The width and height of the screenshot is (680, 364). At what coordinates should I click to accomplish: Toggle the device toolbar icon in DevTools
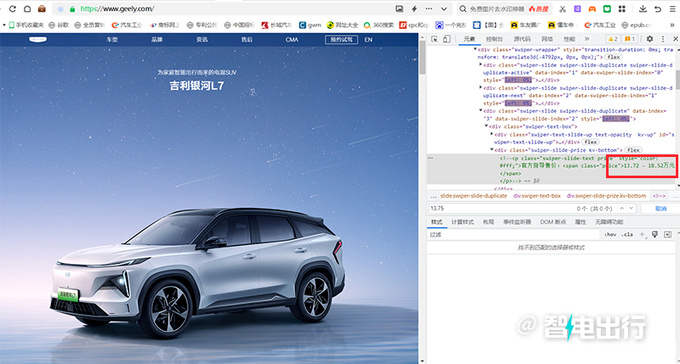coord(447,39)
